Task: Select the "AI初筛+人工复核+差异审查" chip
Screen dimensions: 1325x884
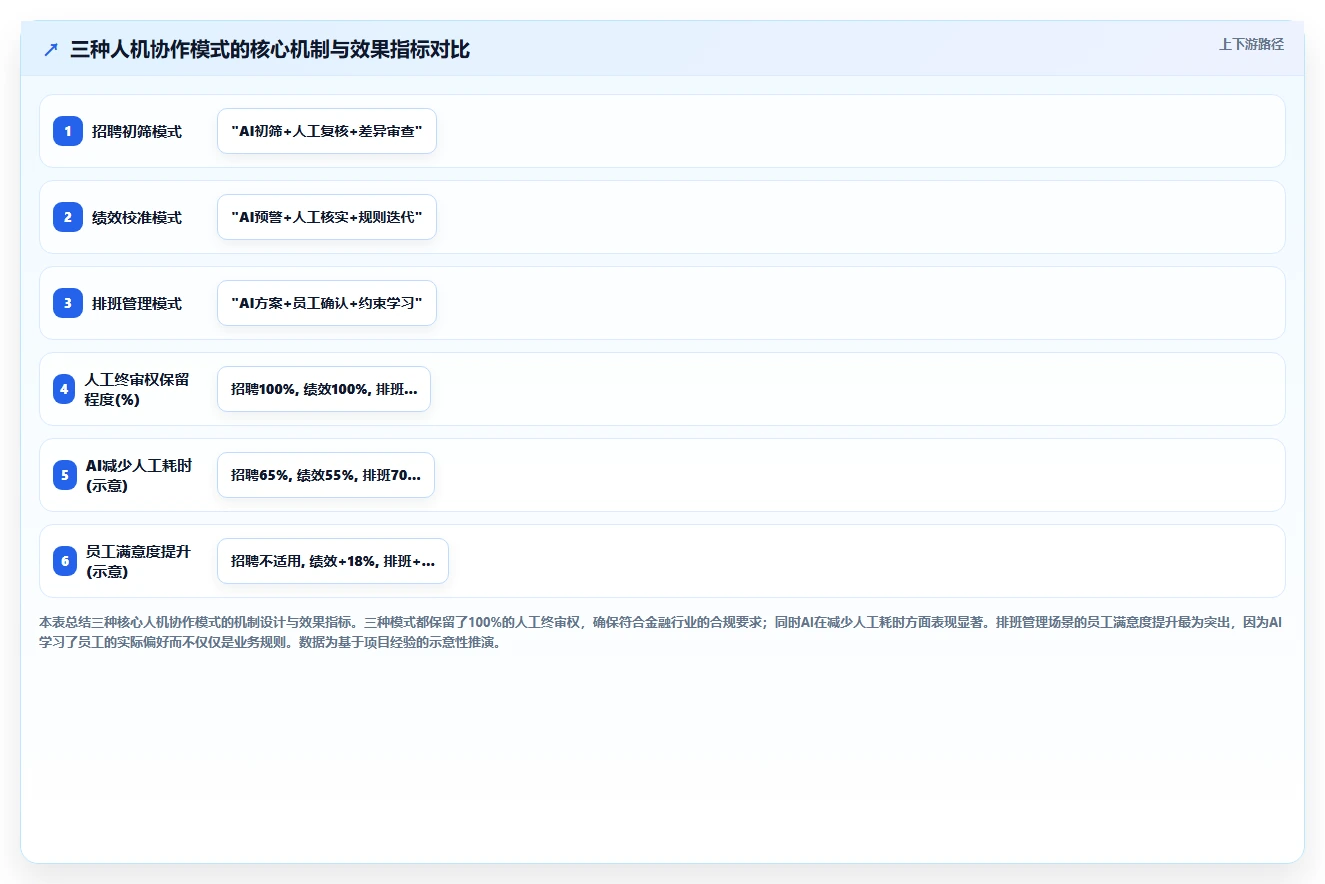Action: click(327, 131)
